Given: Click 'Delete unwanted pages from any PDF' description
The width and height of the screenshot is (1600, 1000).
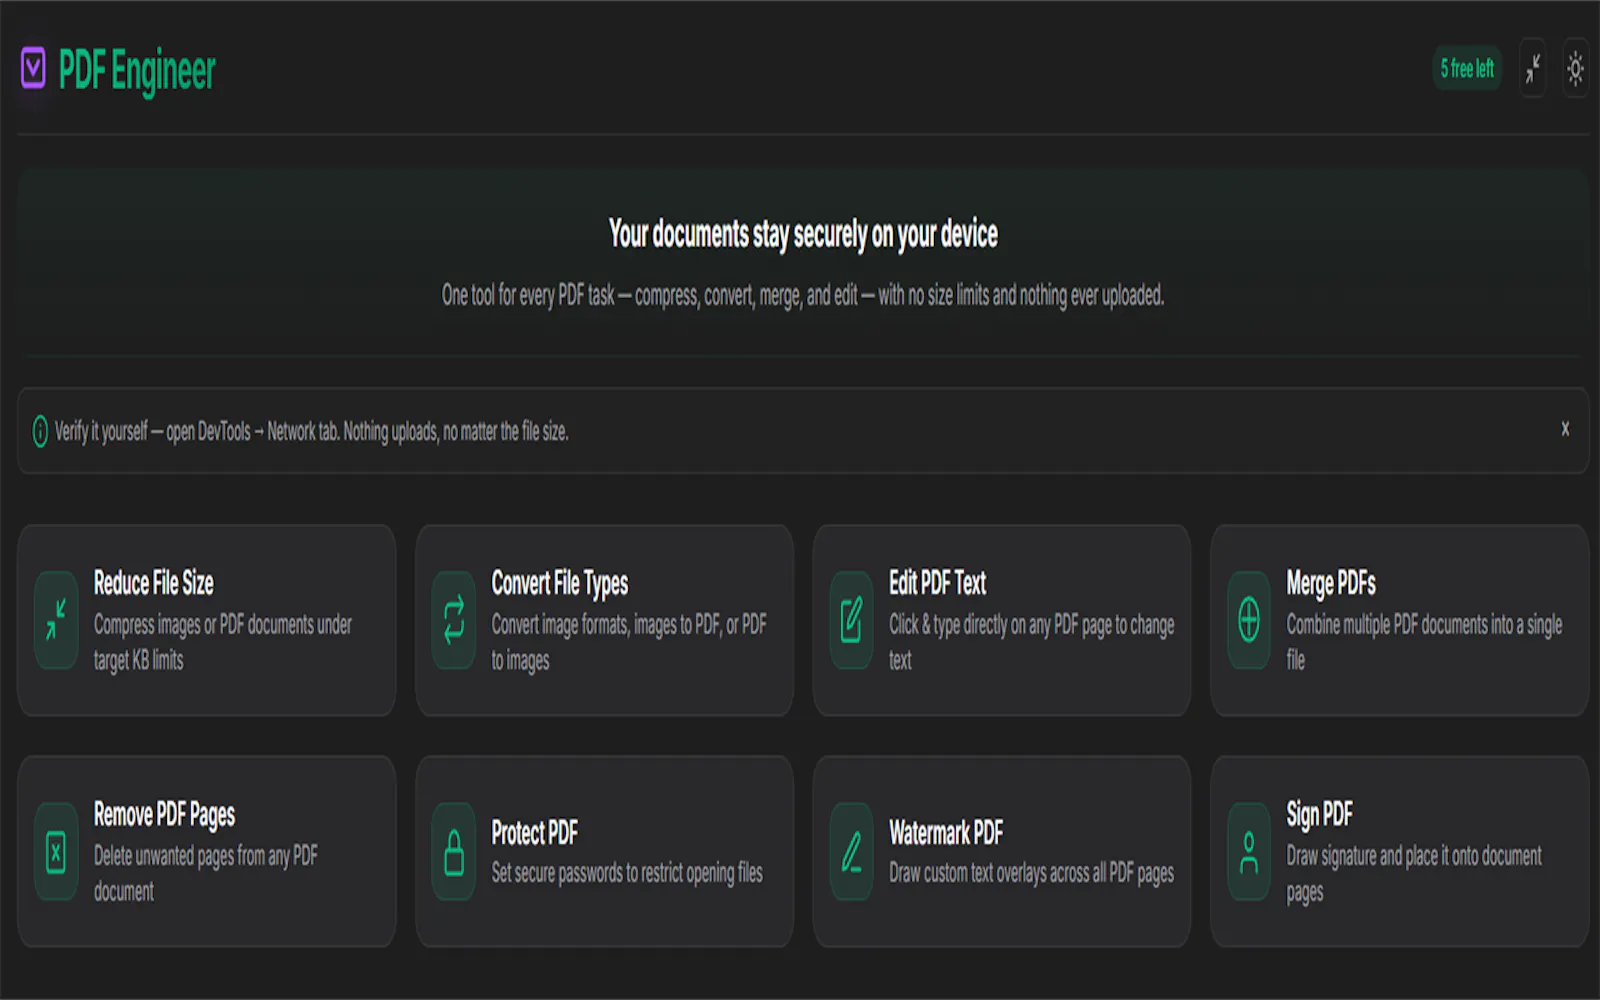Looking at the screenshot, I should tap(206, 873).
